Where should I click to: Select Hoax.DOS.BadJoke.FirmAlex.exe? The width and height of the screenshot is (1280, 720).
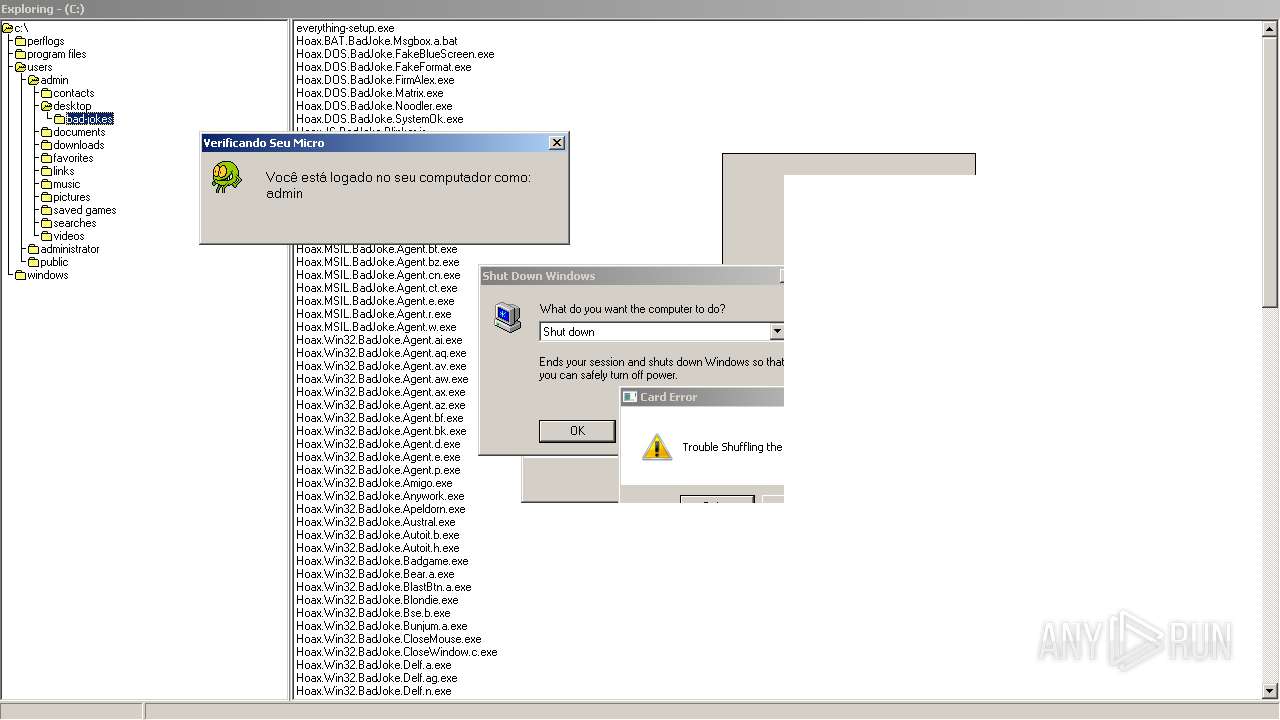tap(375, 80)
